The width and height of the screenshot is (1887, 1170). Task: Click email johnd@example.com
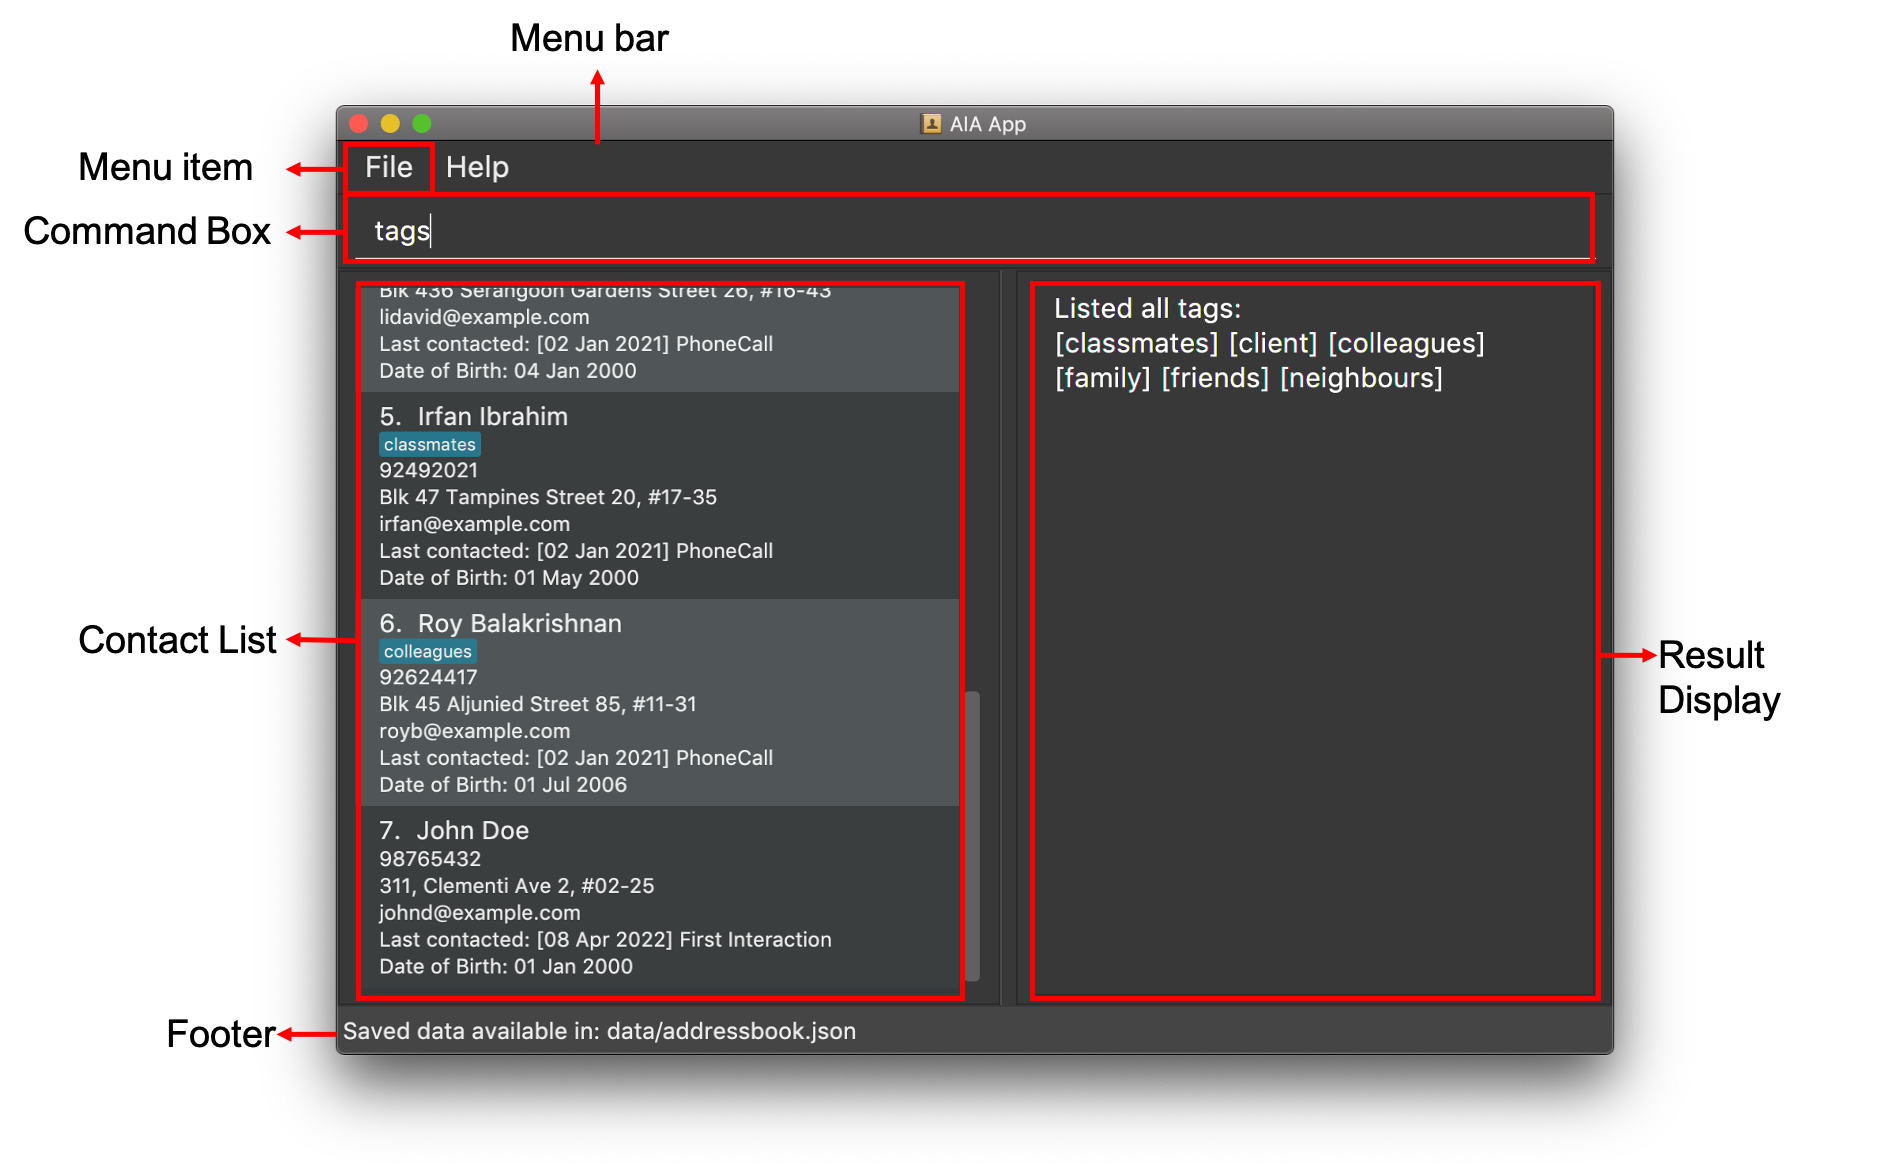point(479,913)
